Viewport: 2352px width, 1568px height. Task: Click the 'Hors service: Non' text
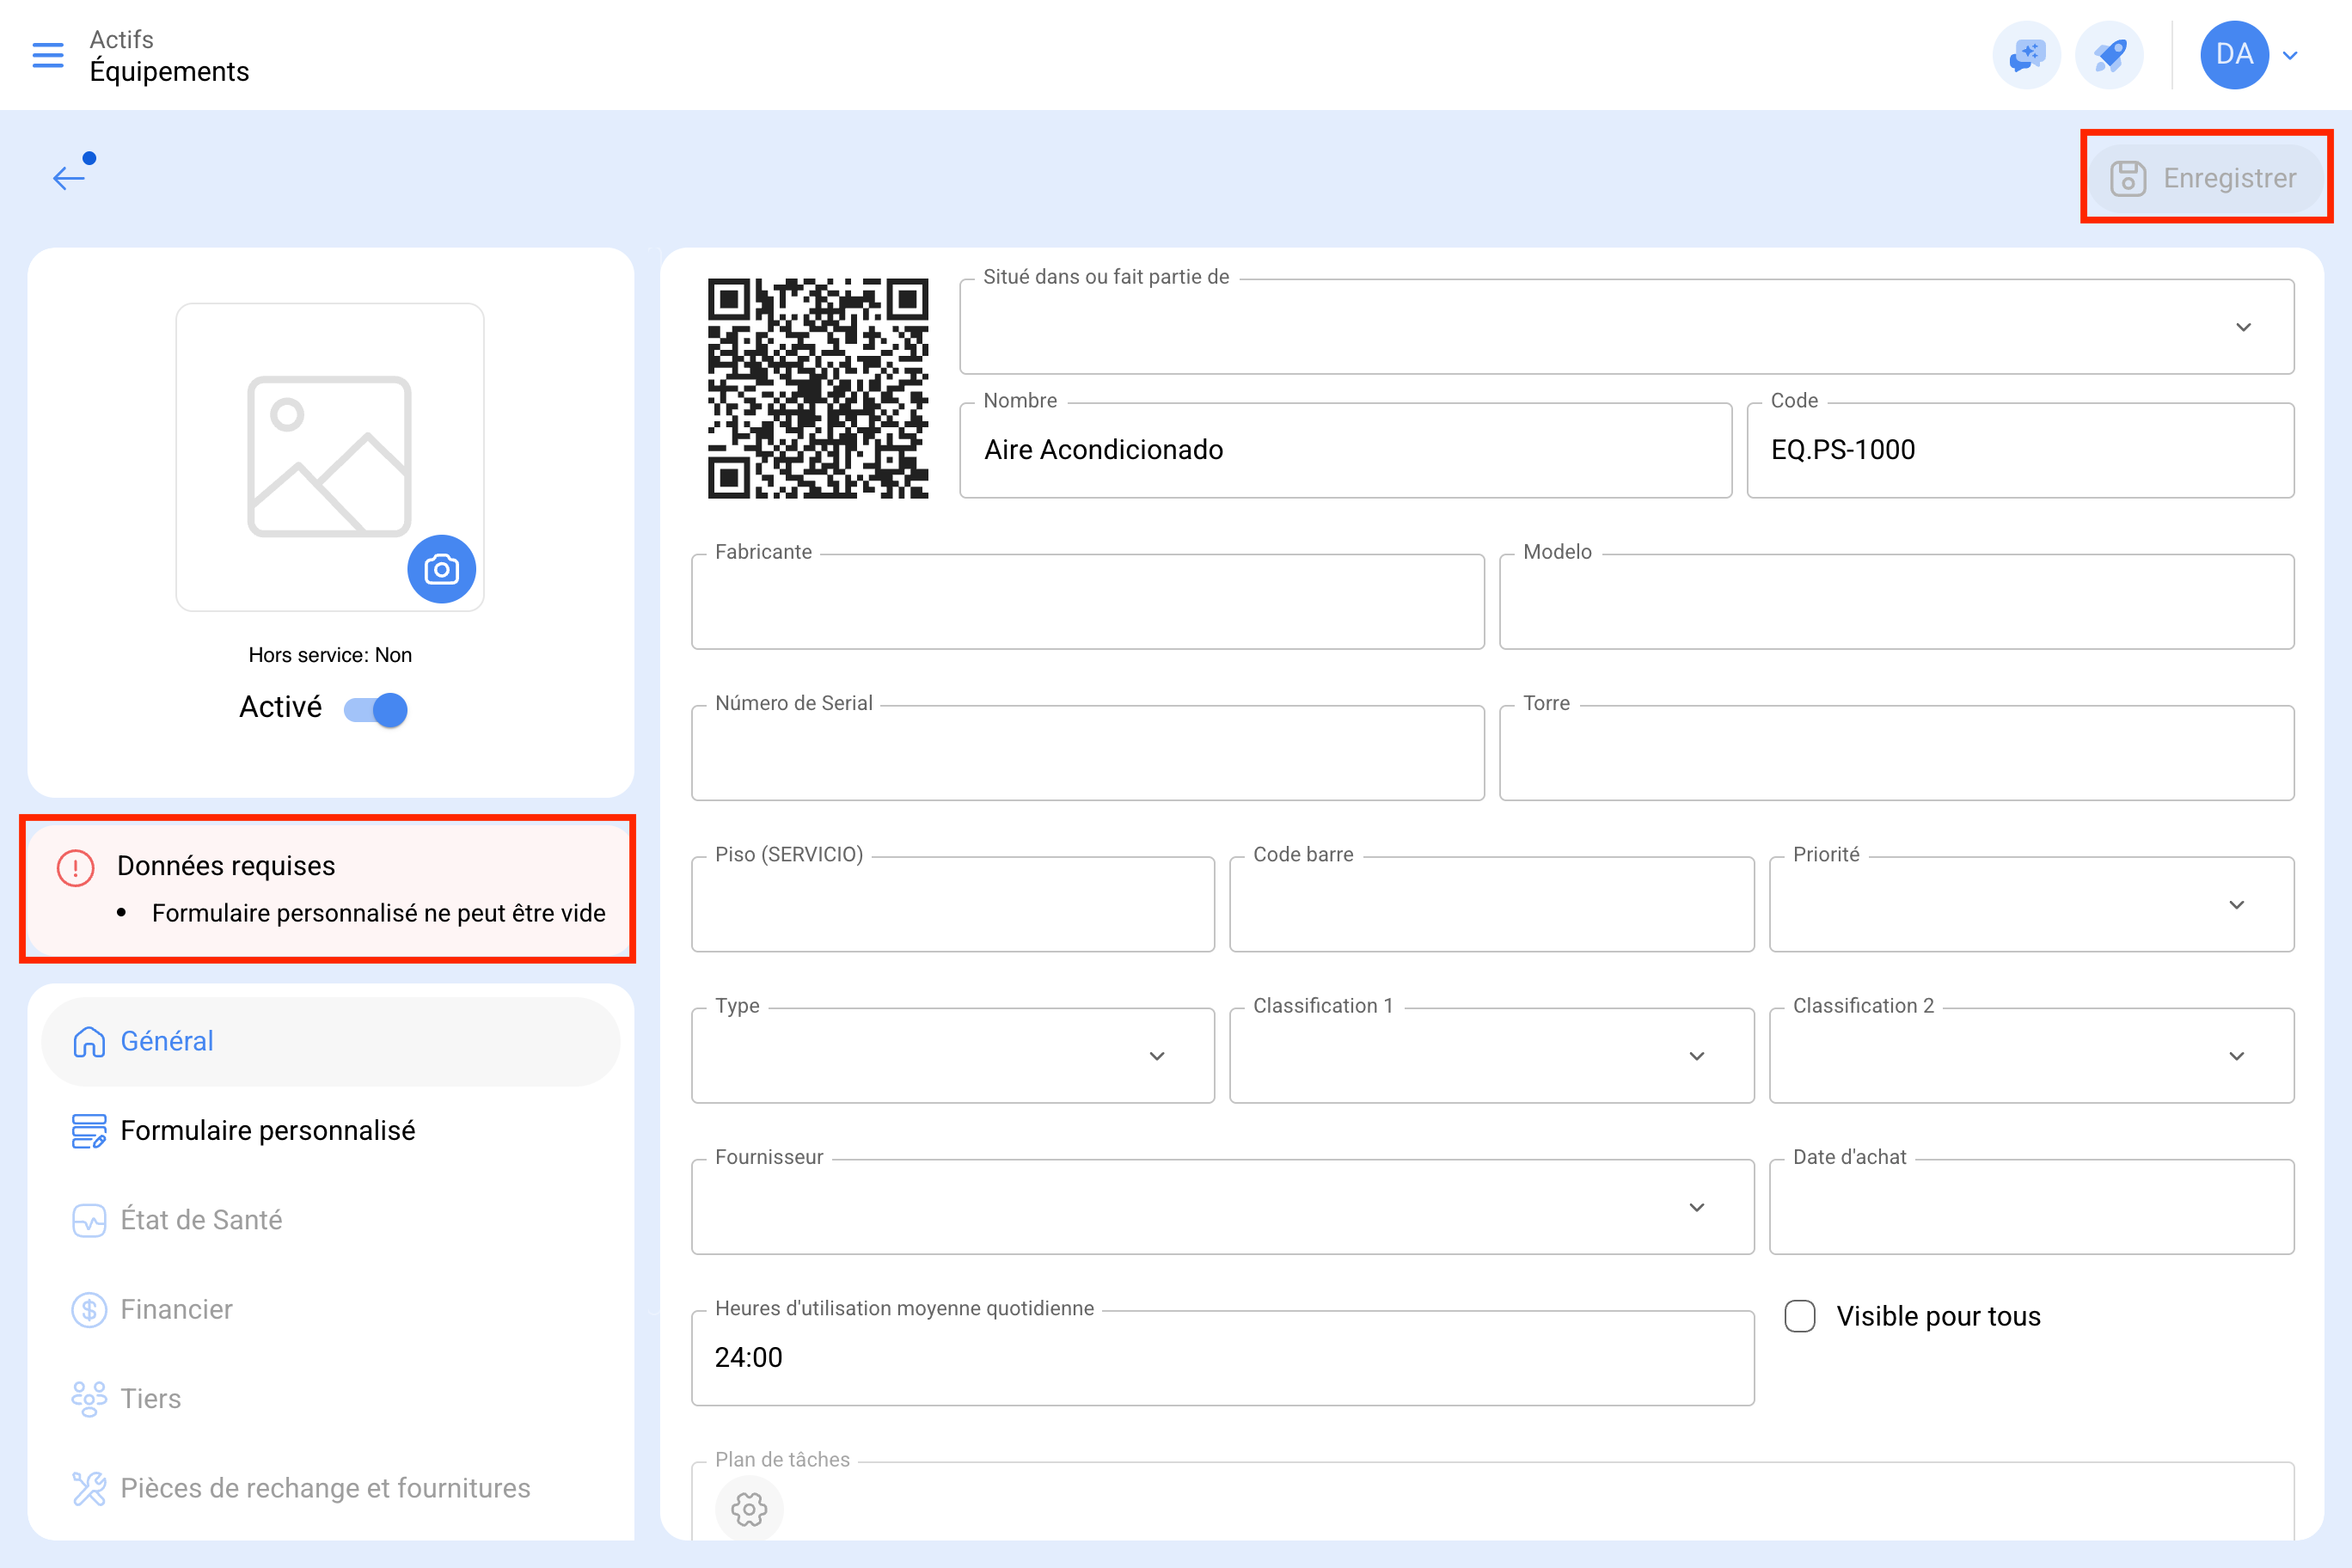(330, 655)
